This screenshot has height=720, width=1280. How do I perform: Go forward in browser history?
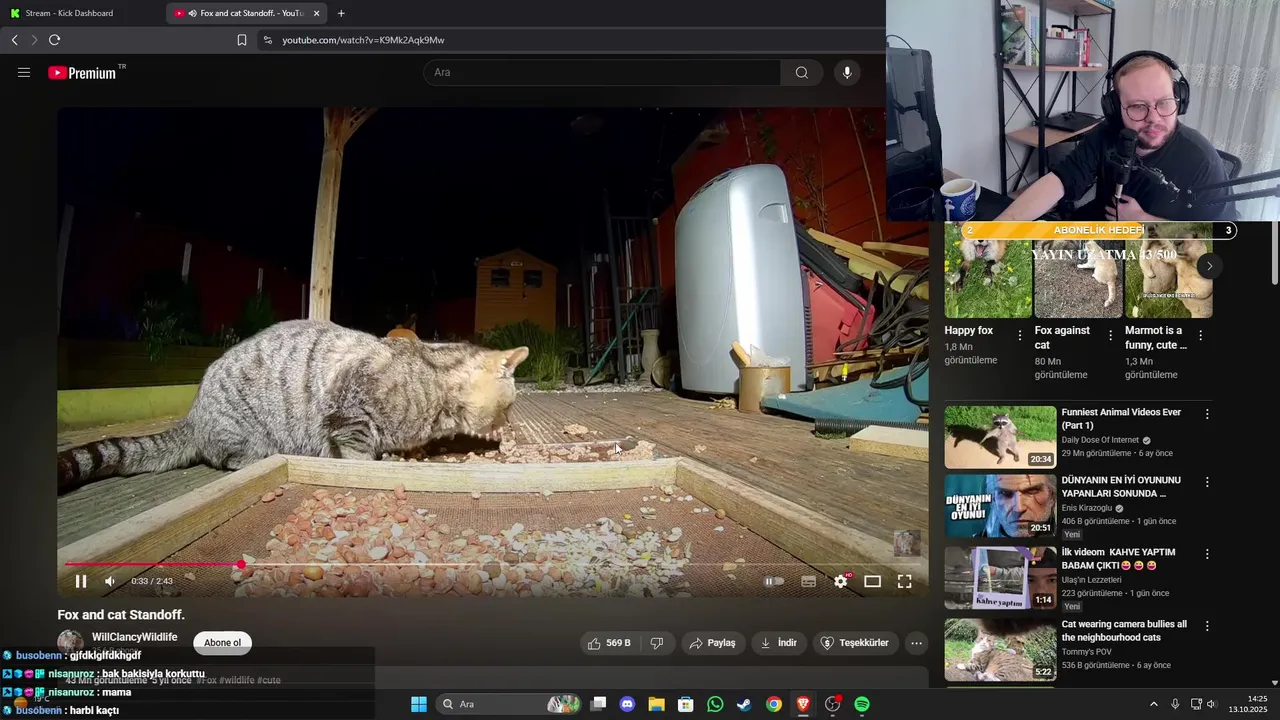34,40
